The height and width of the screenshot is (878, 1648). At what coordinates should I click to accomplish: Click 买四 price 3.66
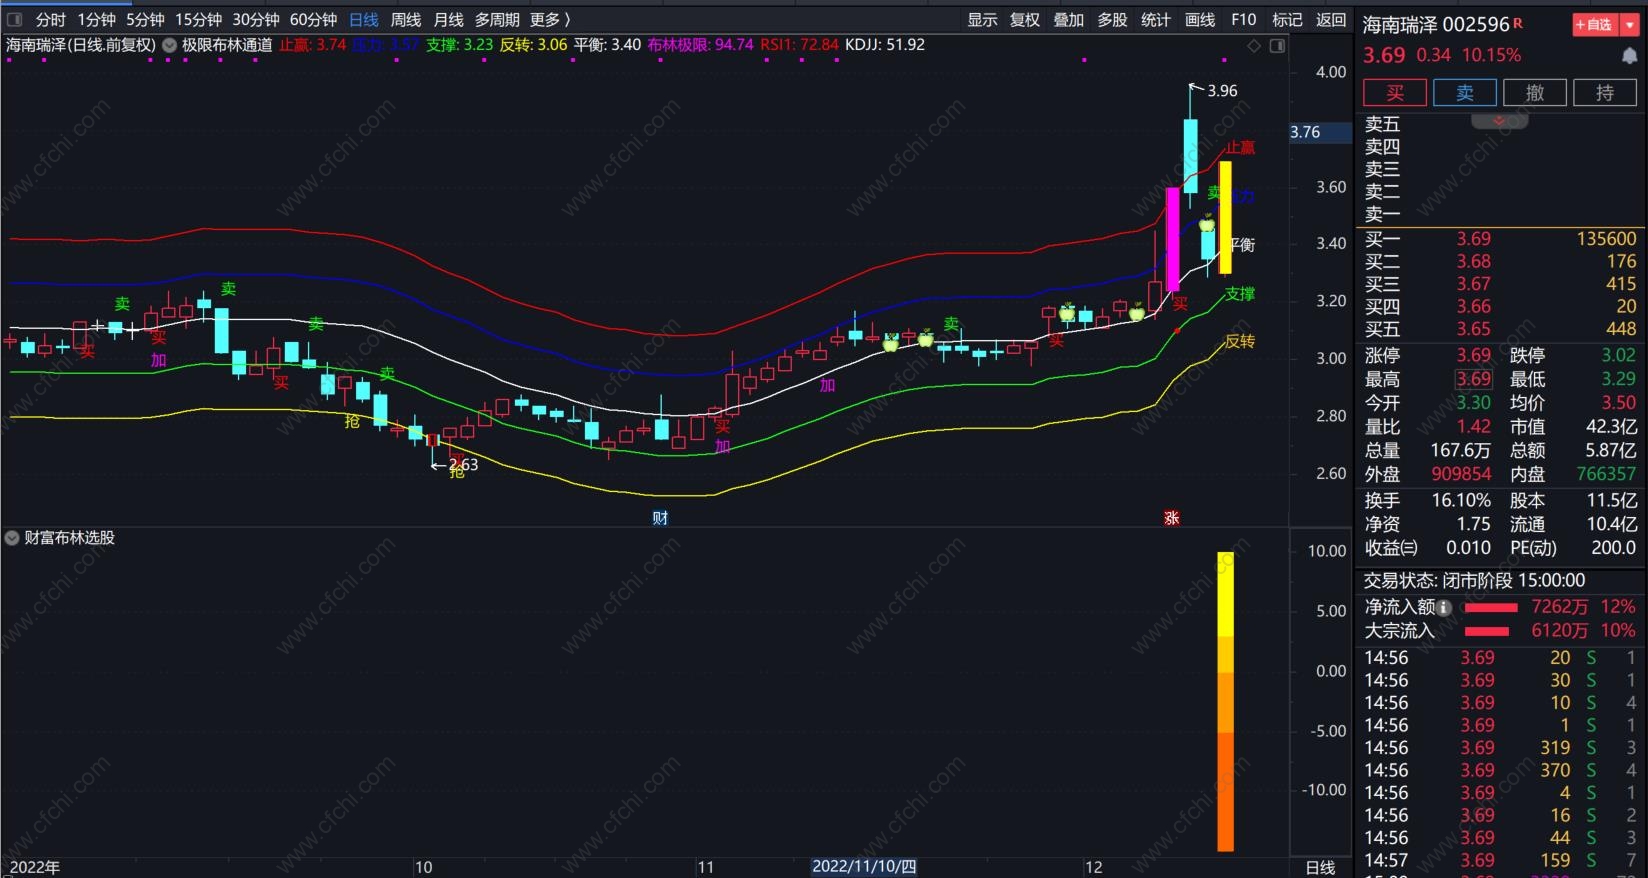pos(1473,307)
